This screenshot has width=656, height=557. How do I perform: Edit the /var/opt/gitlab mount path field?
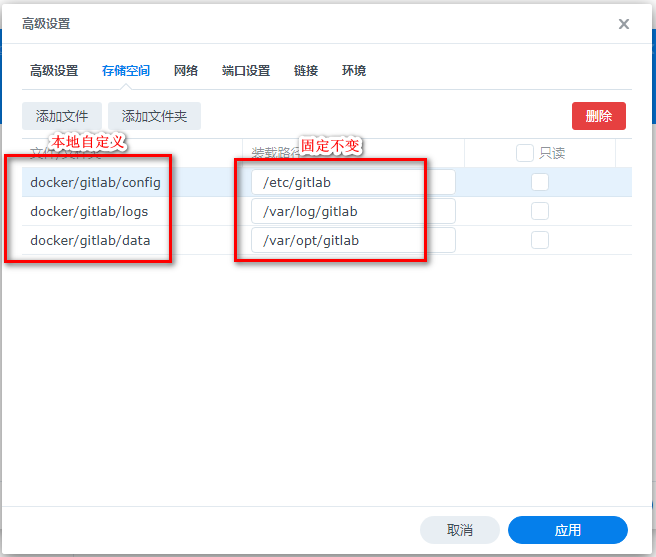pyautogui.click(x=353, y=240)
